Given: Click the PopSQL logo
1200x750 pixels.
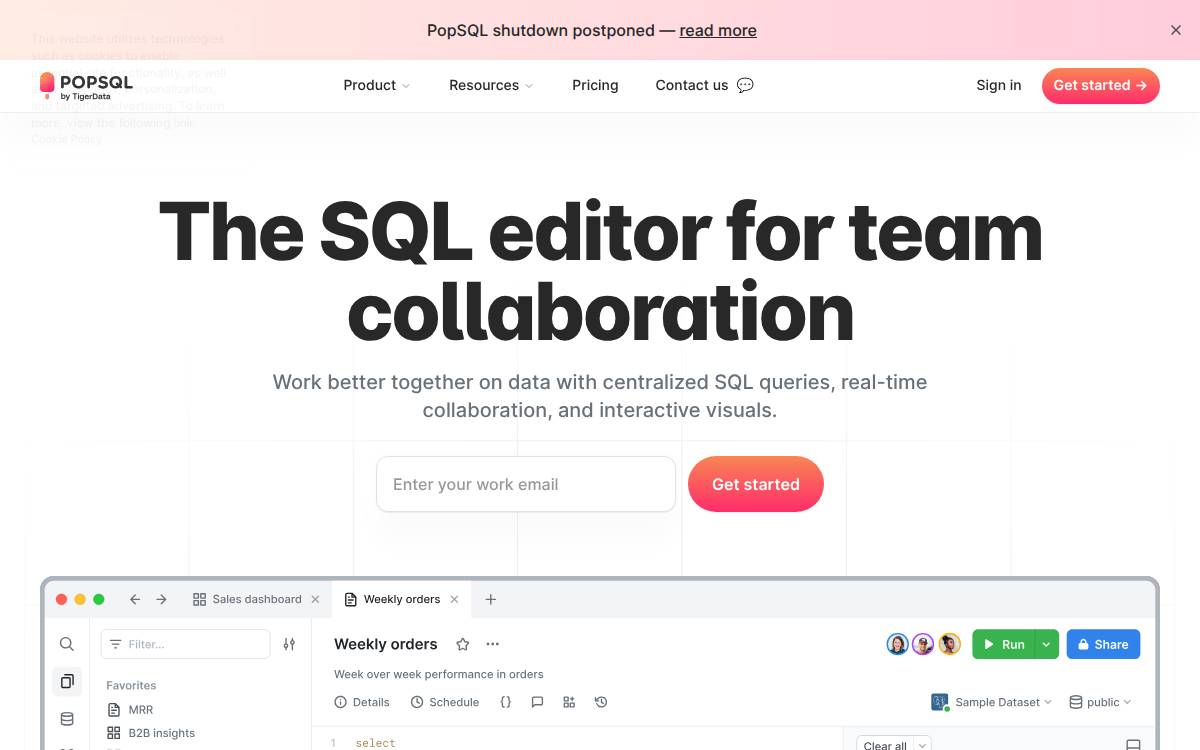Looking at the screenshot, I should click(x=86, y=86).
